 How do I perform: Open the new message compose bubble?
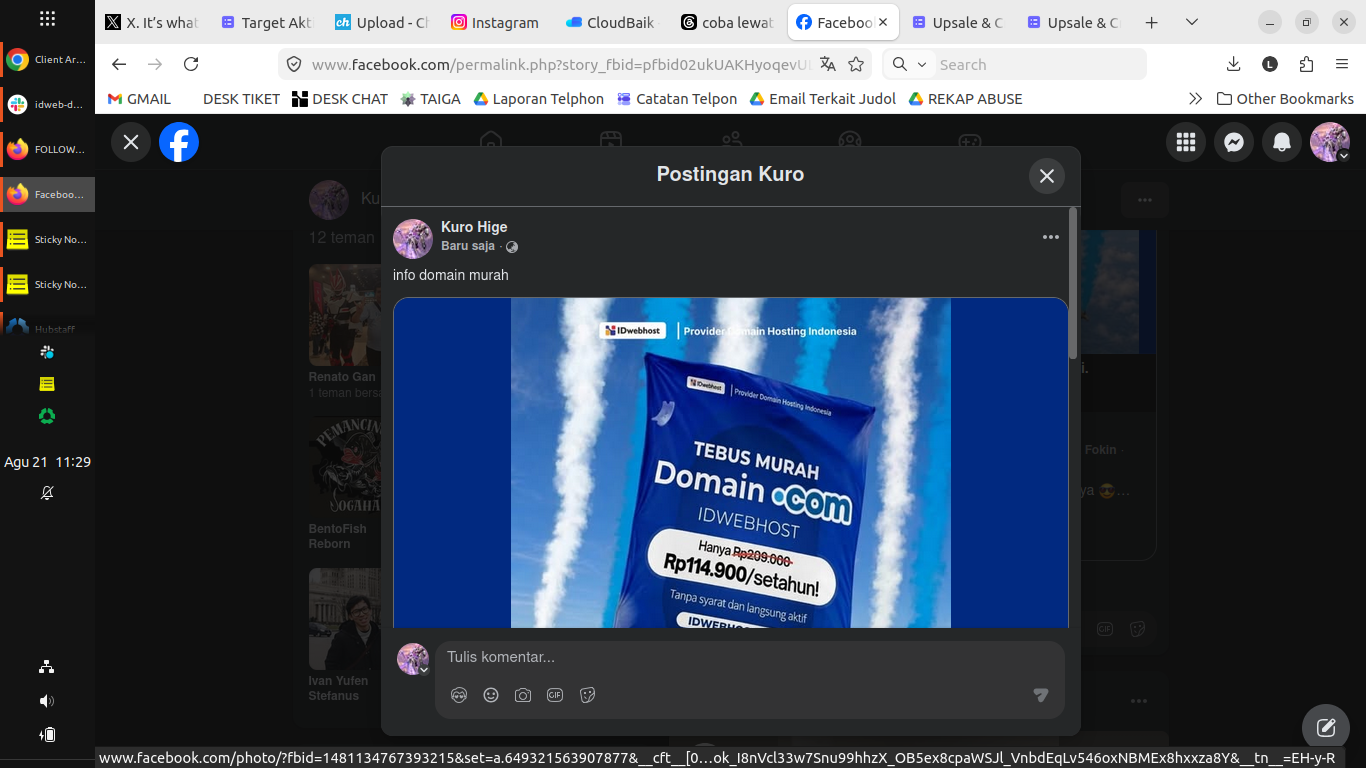click(x=1326, y=728)
